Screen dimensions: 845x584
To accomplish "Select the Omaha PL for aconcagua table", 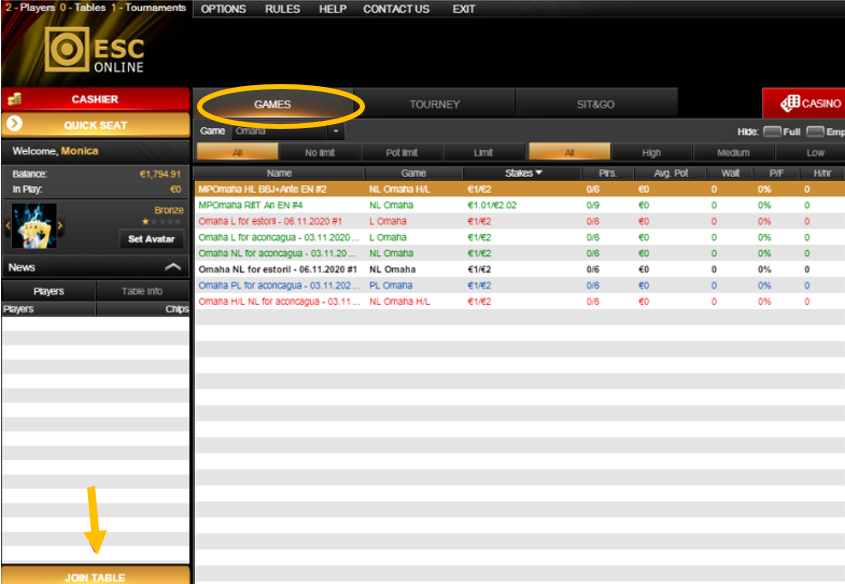I will (520, 286).
